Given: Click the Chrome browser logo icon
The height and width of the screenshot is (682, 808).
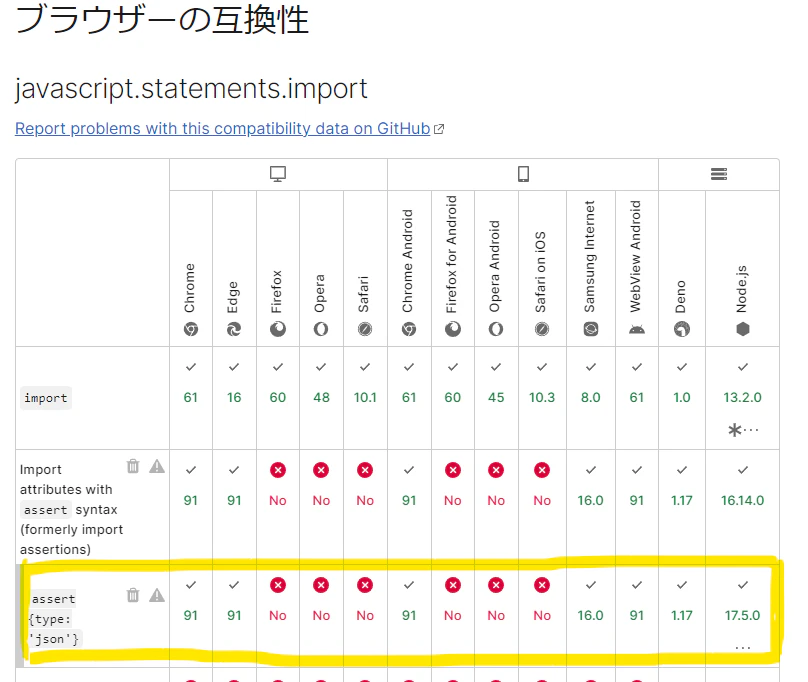Looking at the screenshot, I should [191, 329].
